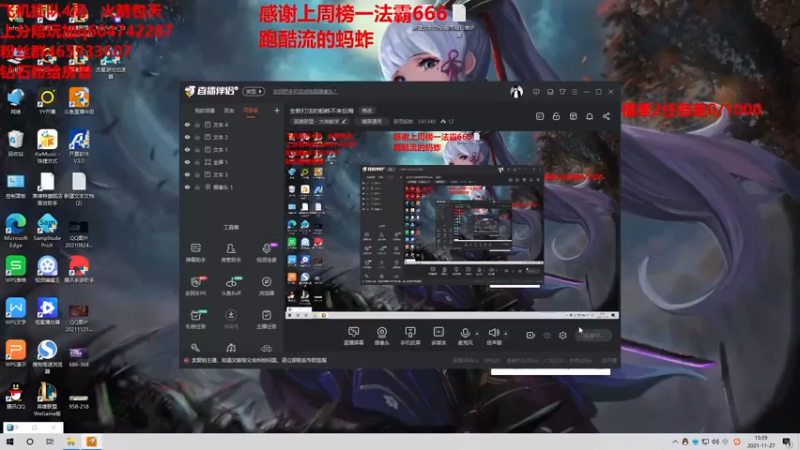The image size is (800, 450).
Task: Click the 修改 button beside room title
Action: click(367, 111)
